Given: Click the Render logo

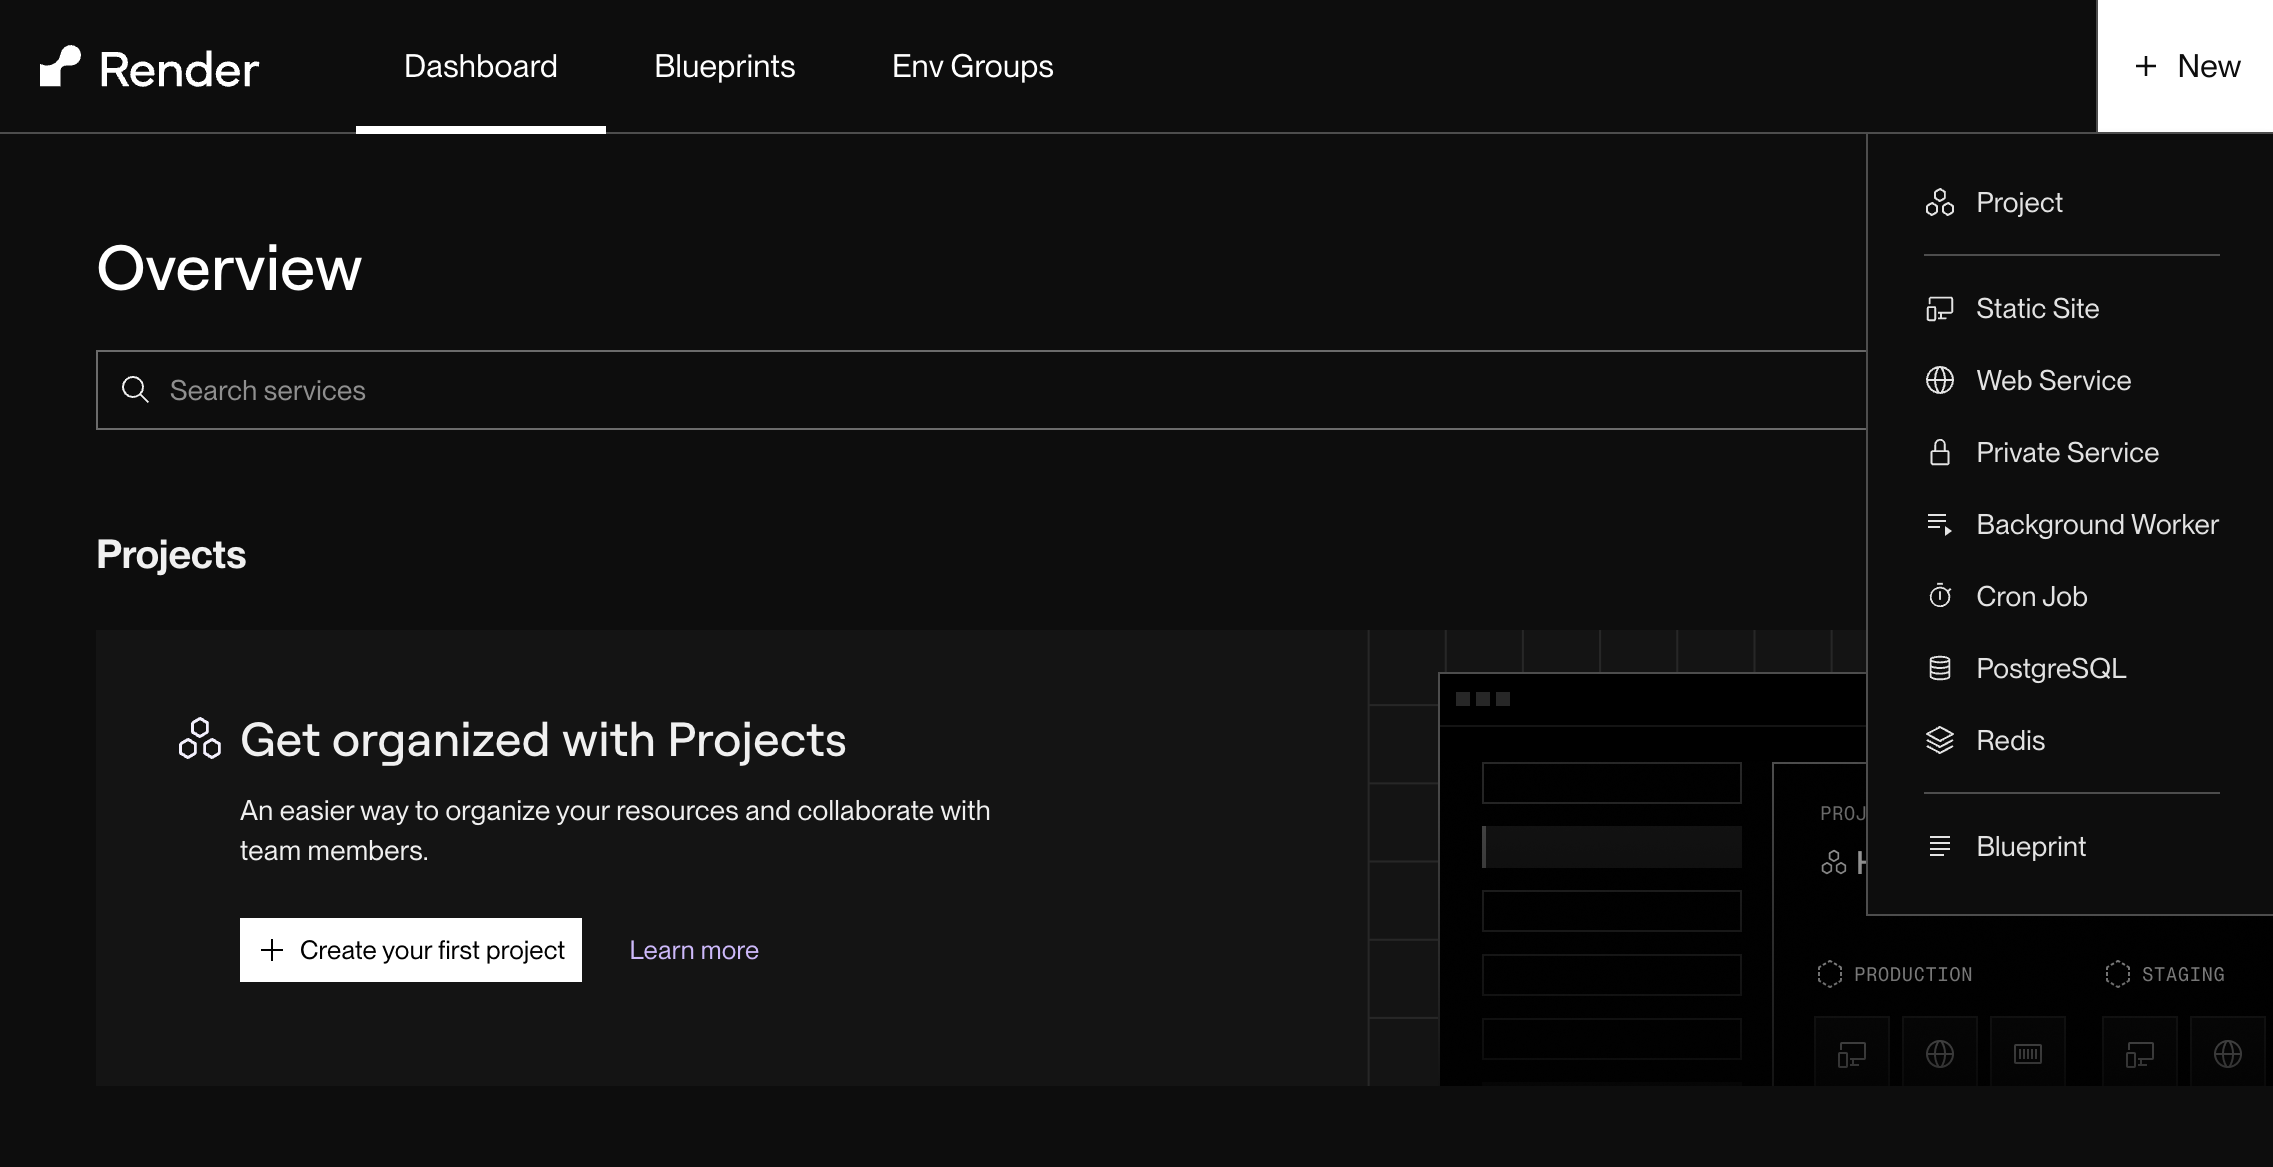Looking at the screenshot, I should (148, 66).
